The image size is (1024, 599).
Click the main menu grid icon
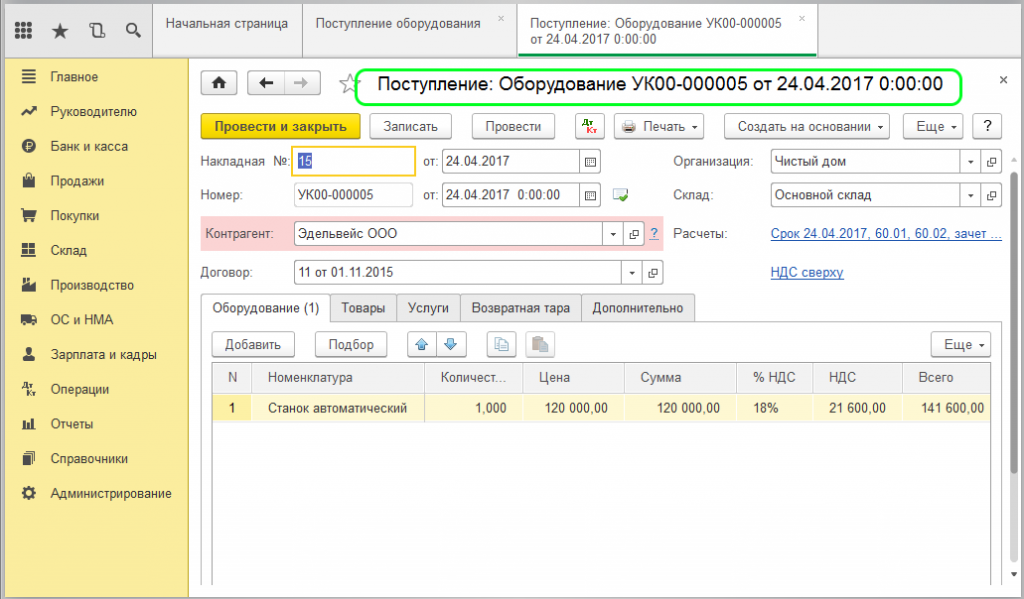23,30
